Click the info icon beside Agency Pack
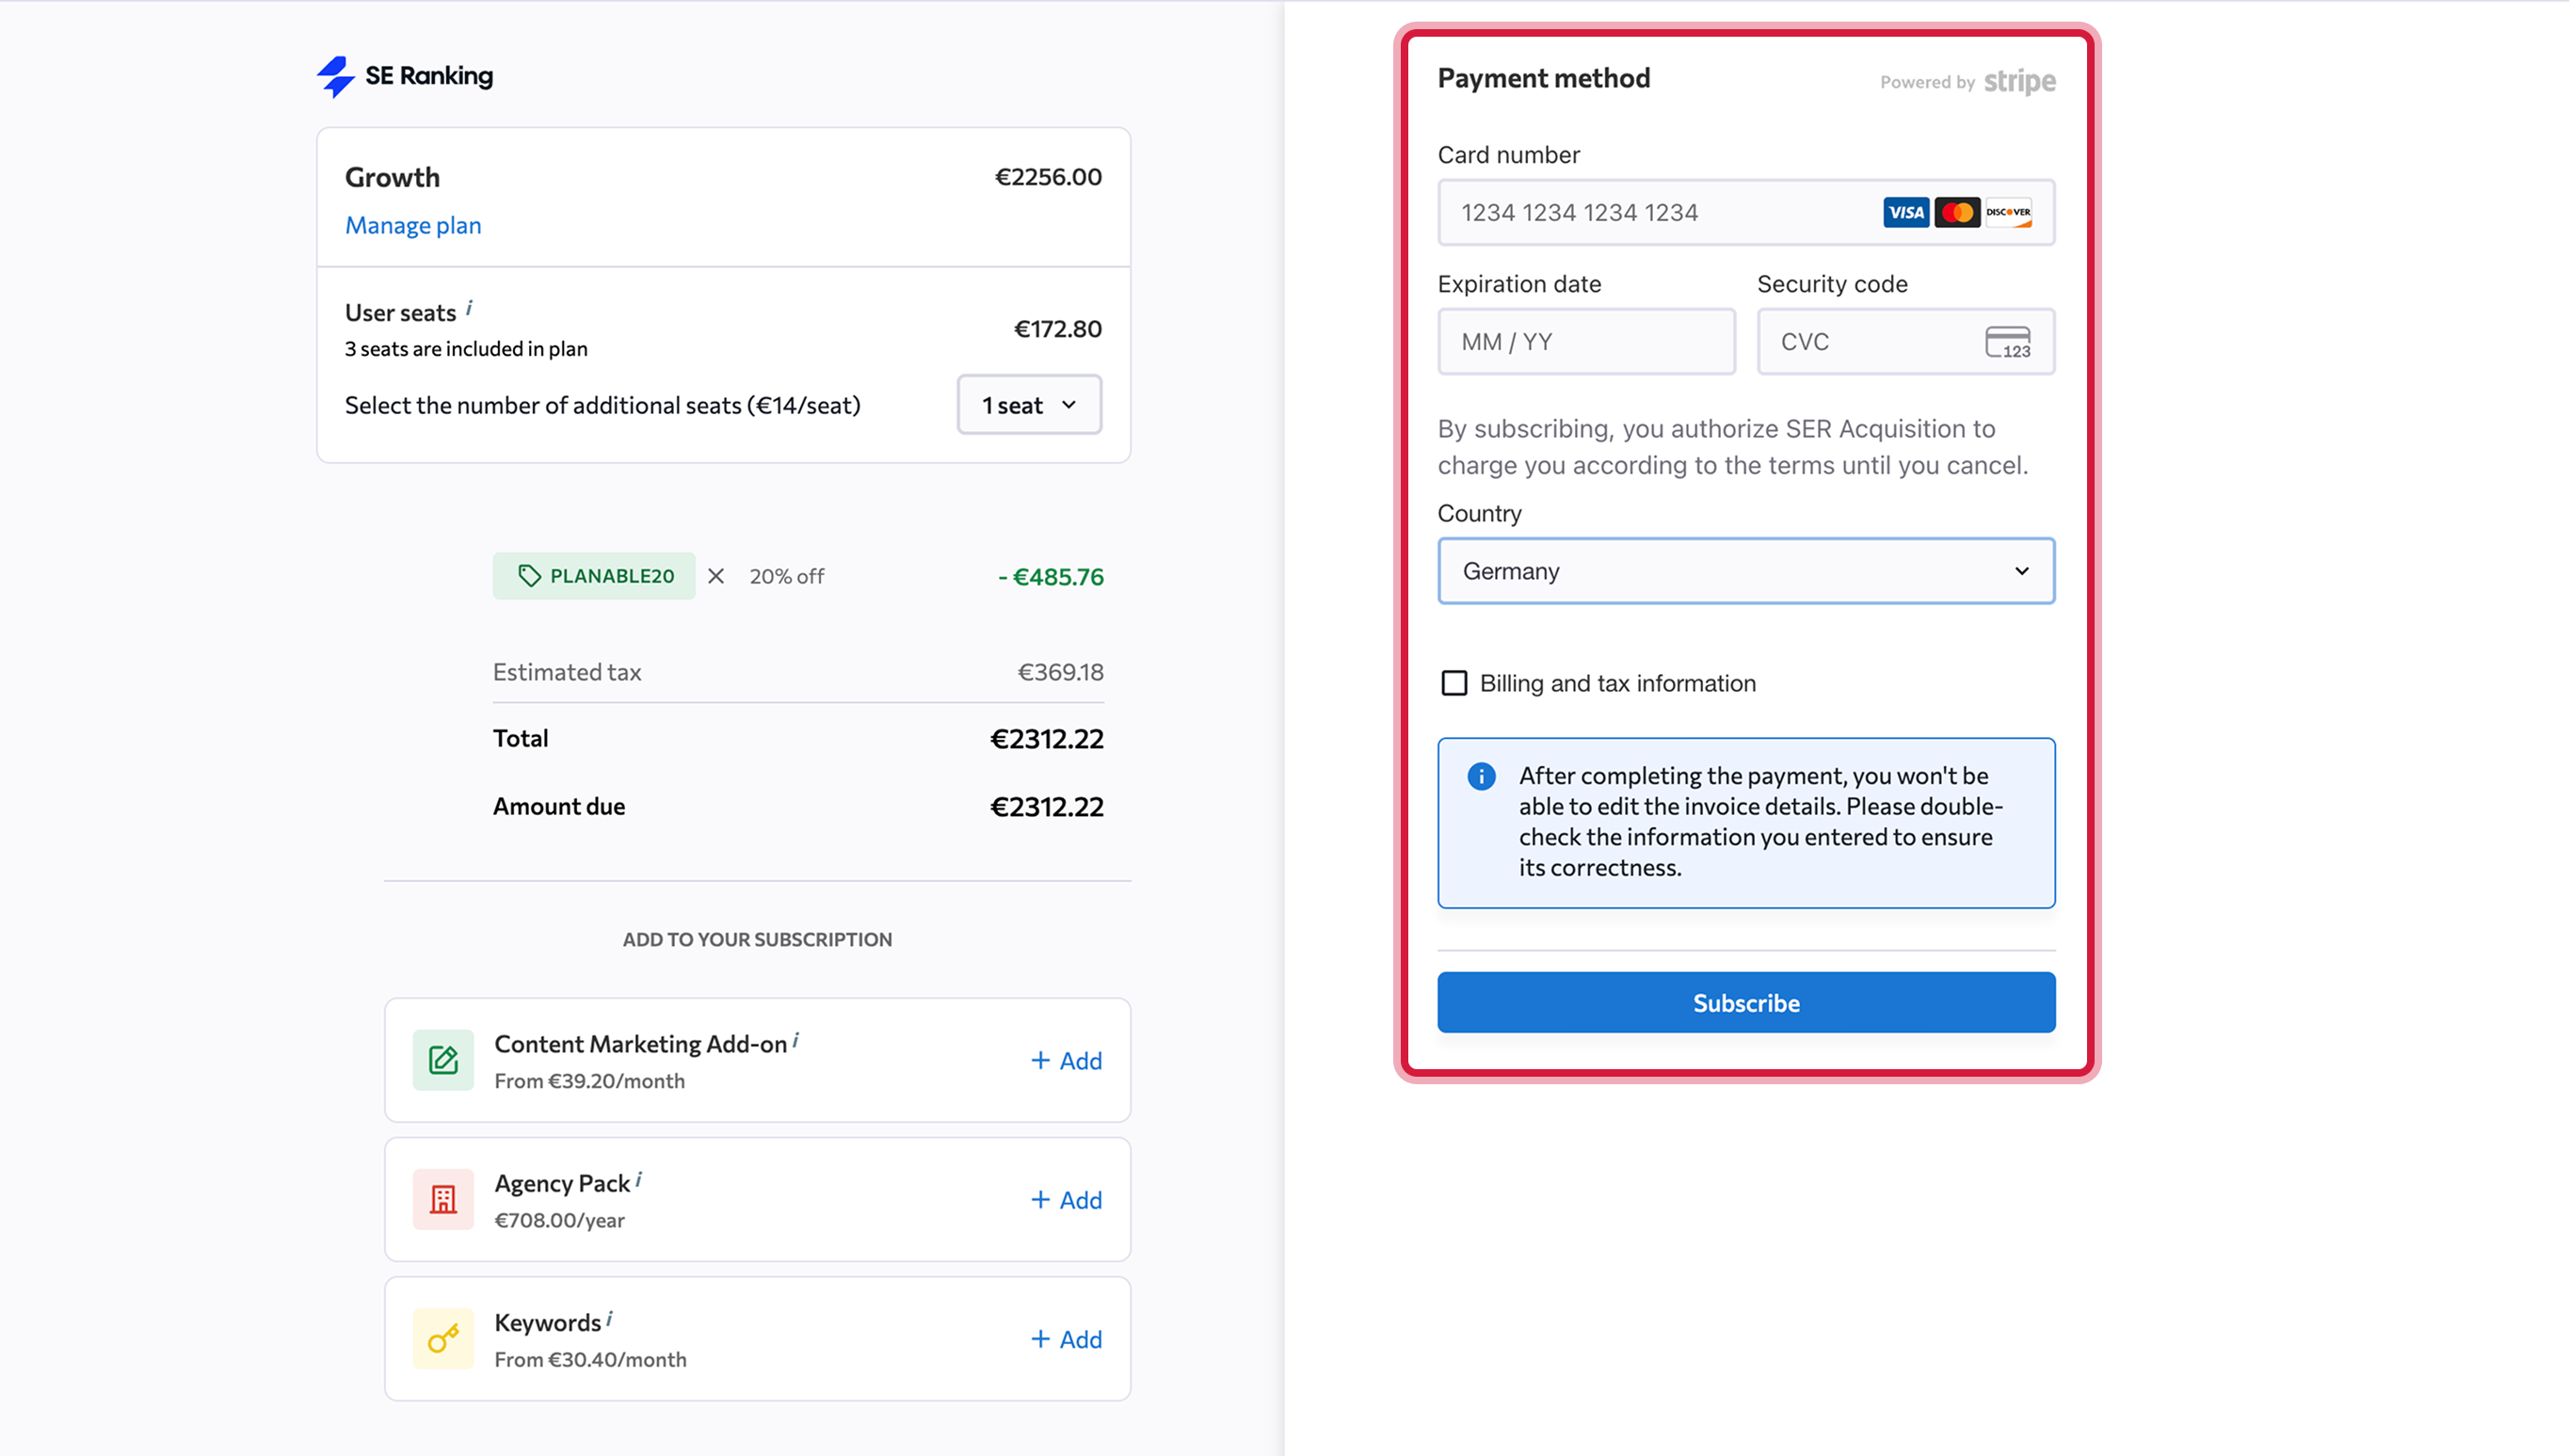This screenshot has height=1456, width=2570. pos(639,1180)
